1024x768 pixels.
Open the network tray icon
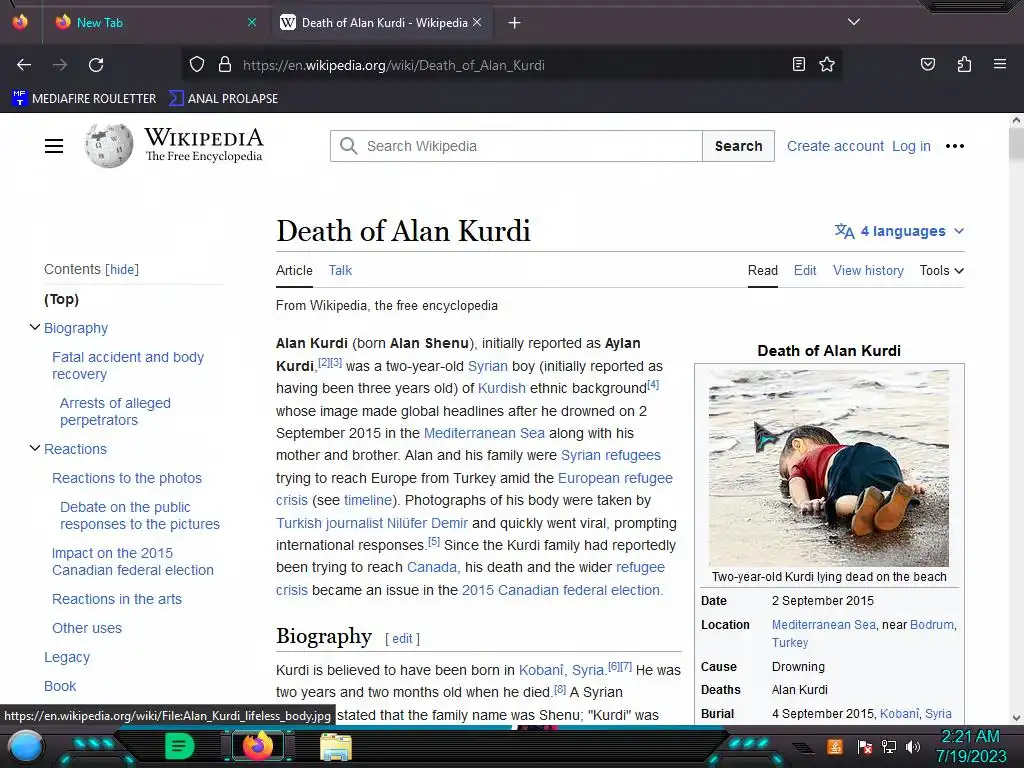(889, 747)
